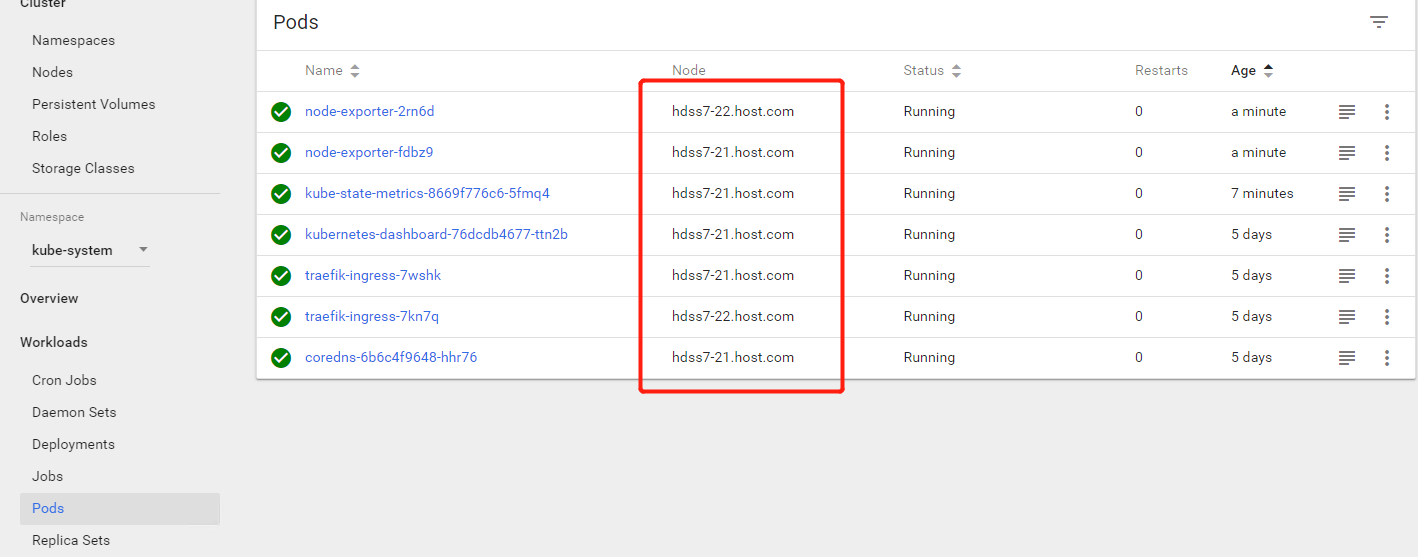Select Daemon Sets in Workloads menu

coord(74,412)
